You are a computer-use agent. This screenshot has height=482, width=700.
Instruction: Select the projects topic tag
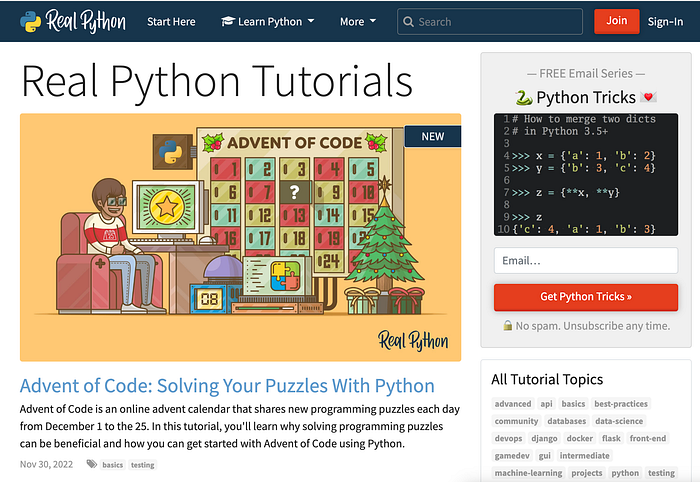[x=587, y=473]
